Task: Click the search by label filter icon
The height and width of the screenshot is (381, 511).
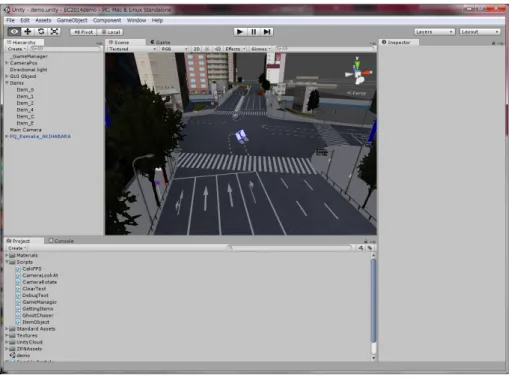Action: click(370, 248)
